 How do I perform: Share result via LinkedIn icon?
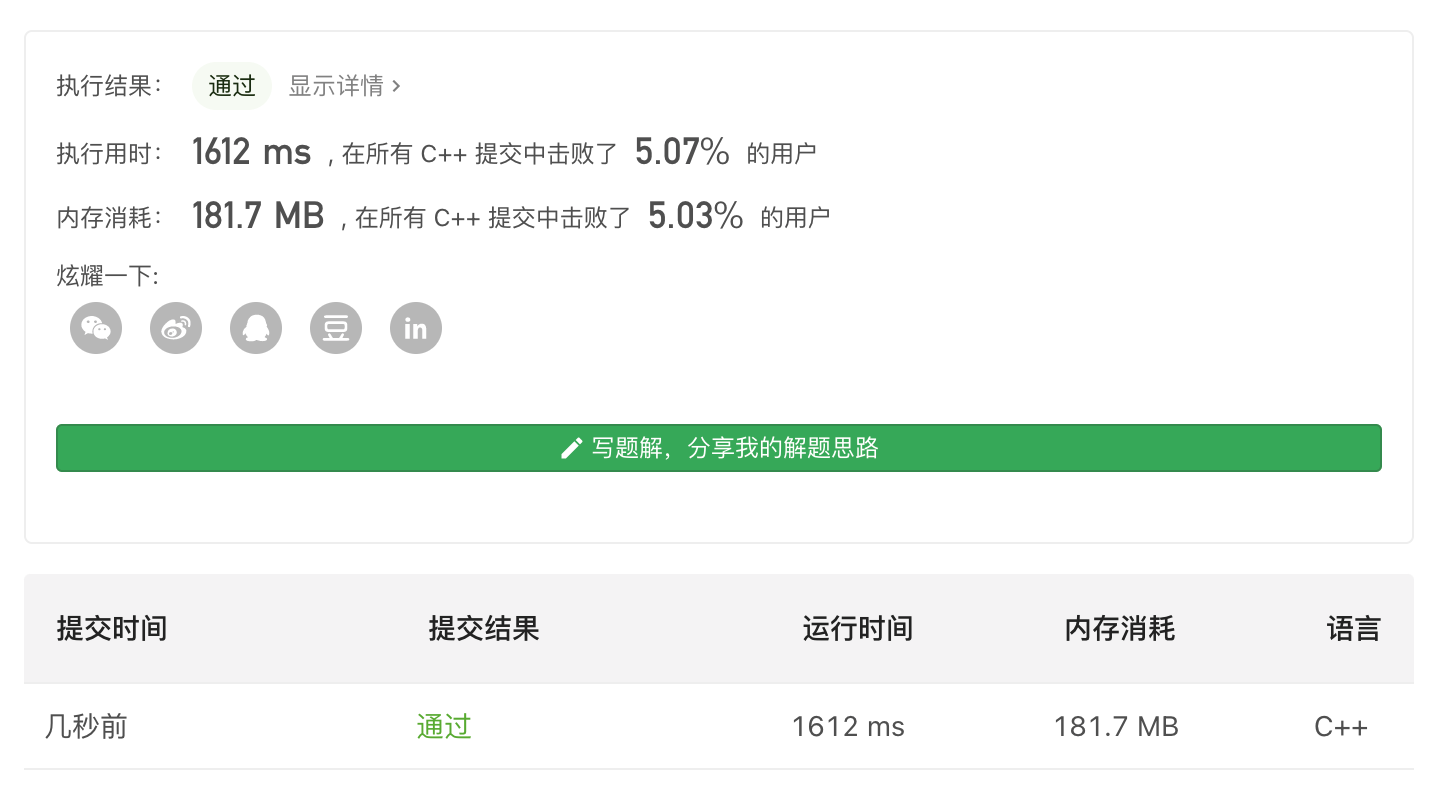click(x=416, y=328)
